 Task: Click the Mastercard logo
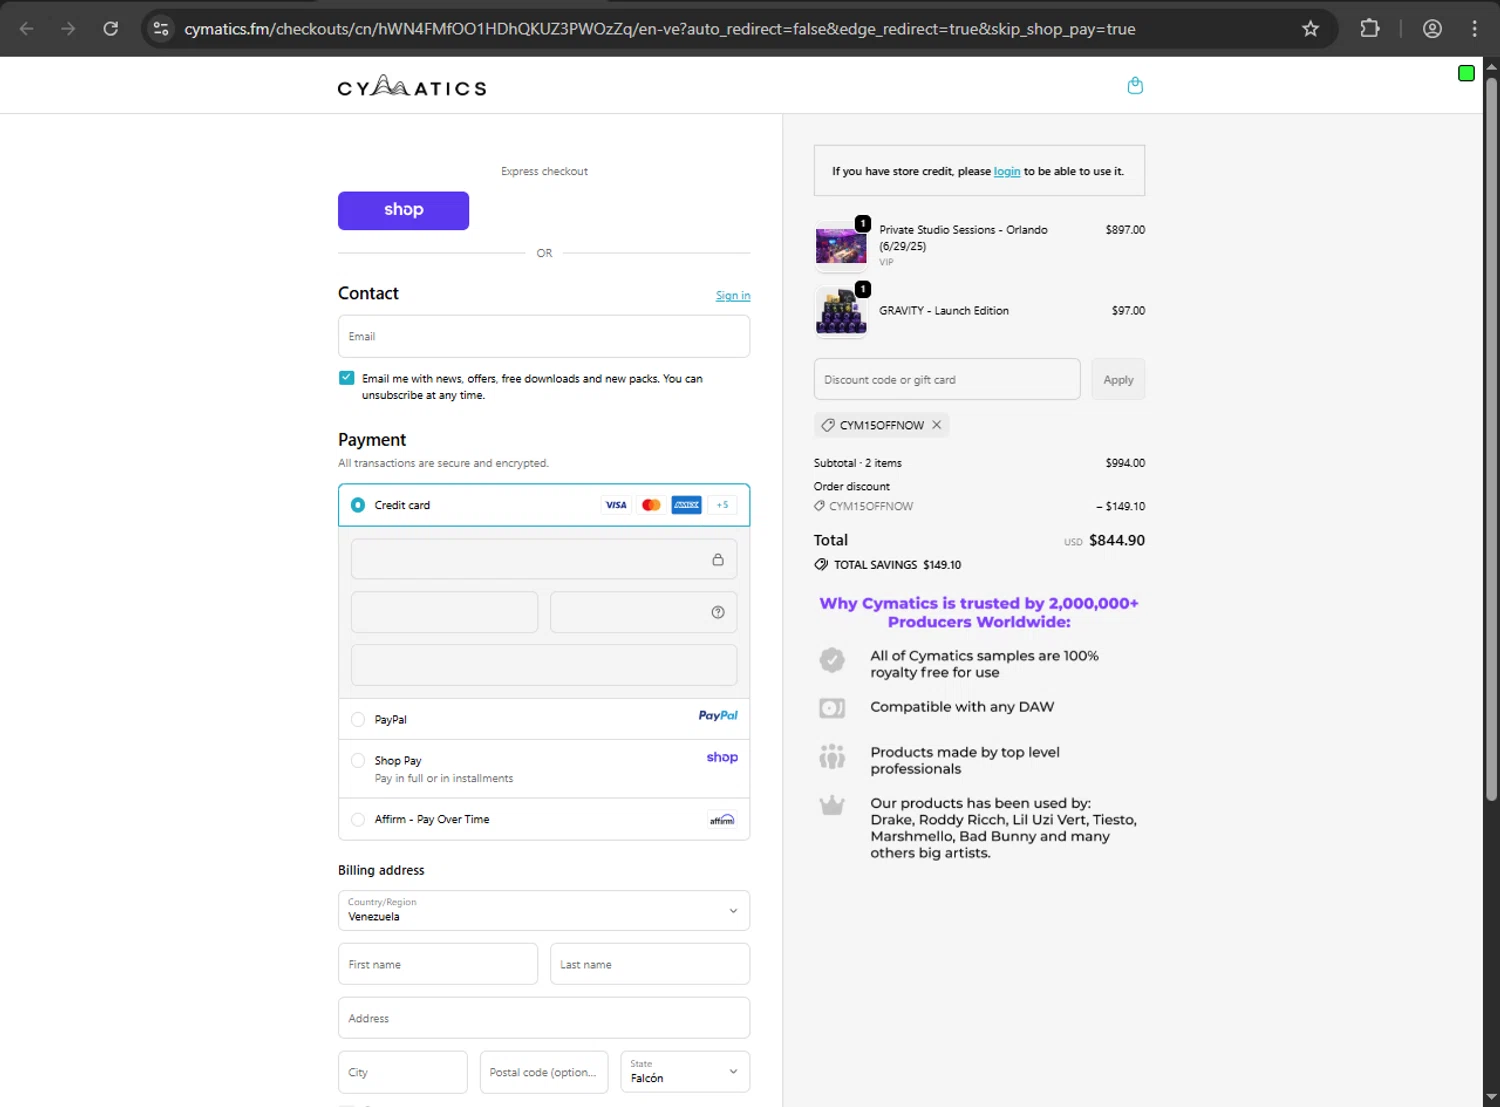651,505
